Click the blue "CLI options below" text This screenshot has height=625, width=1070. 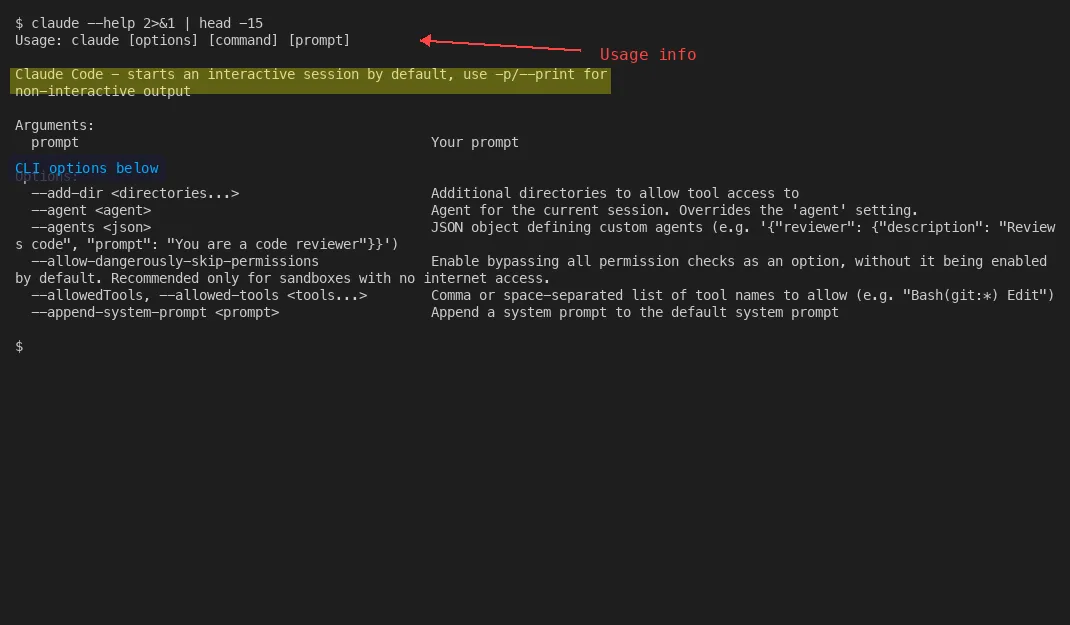pos(86,168)
